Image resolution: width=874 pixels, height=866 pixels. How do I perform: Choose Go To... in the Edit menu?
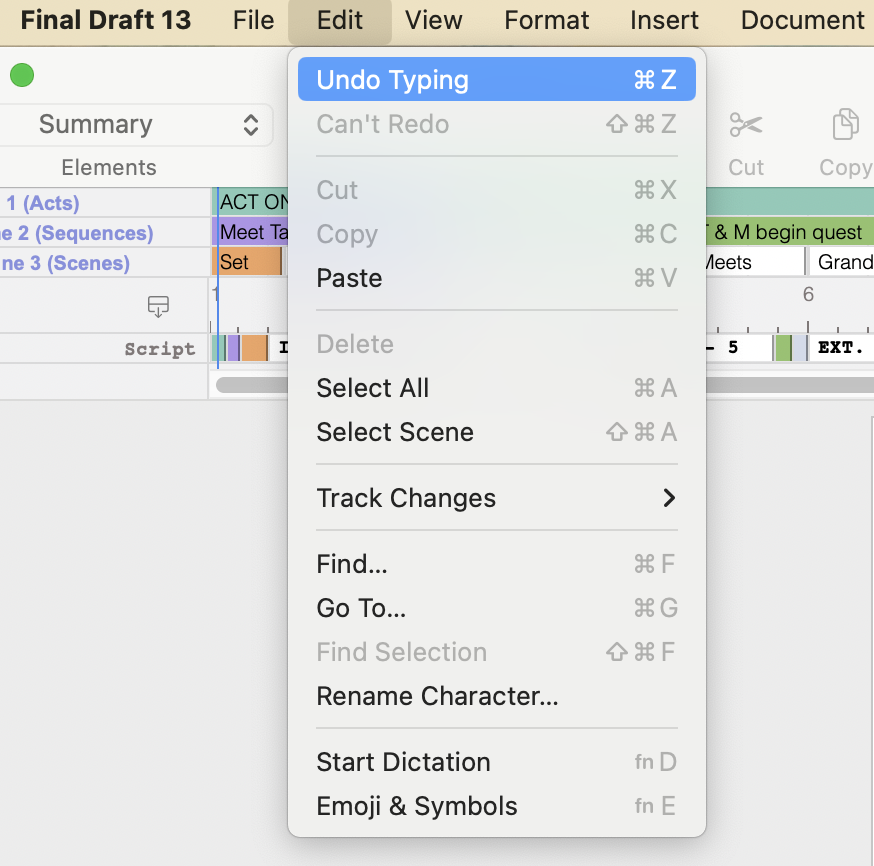[361, 608]
